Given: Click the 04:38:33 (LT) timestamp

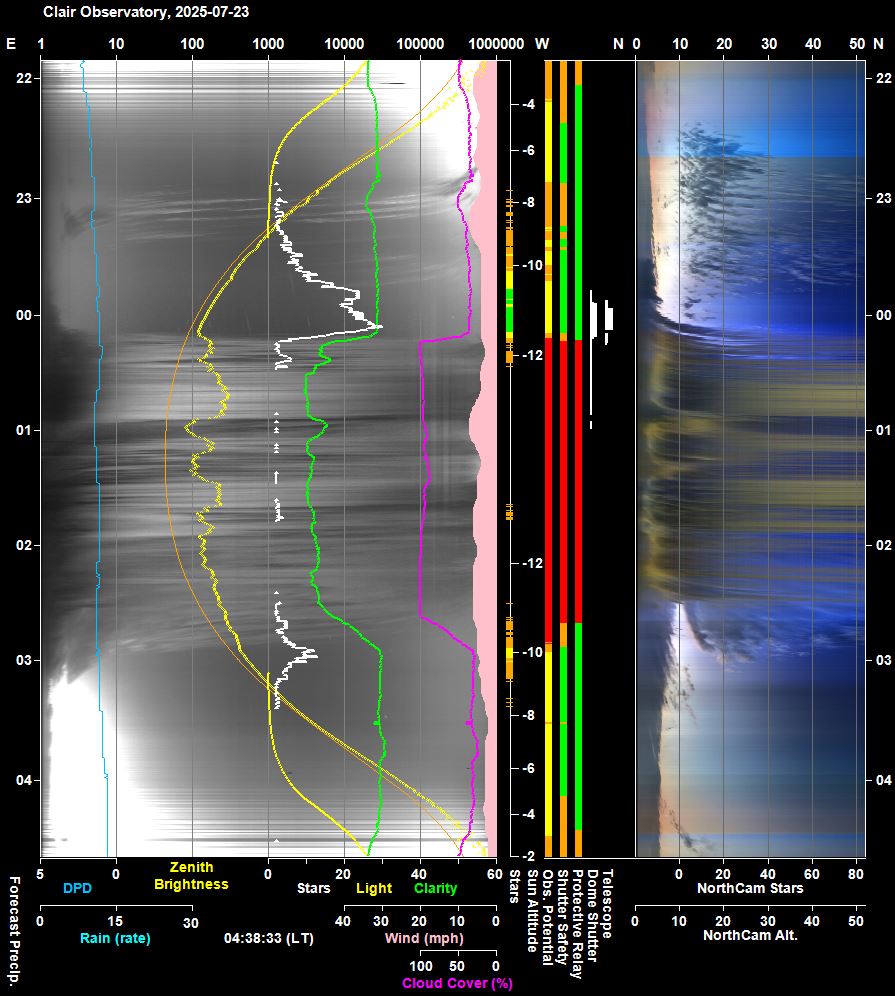Looking at the screenshot, I should pos(267,938).
